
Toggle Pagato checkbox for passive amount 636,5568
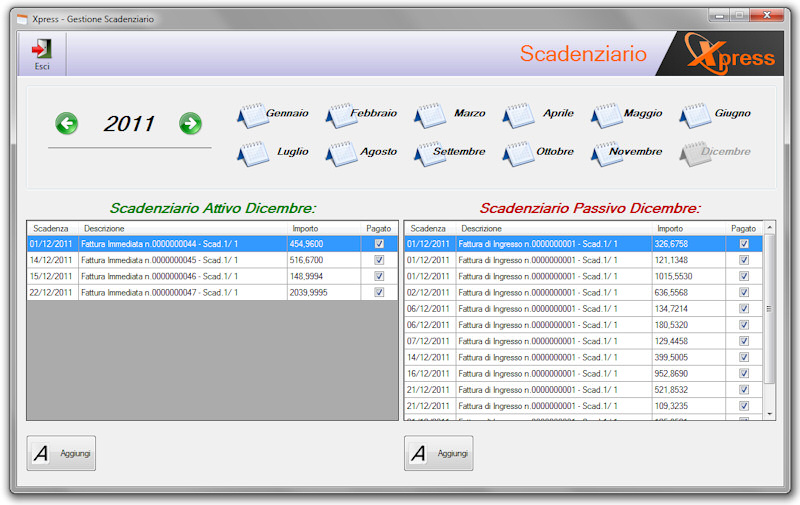743,293
